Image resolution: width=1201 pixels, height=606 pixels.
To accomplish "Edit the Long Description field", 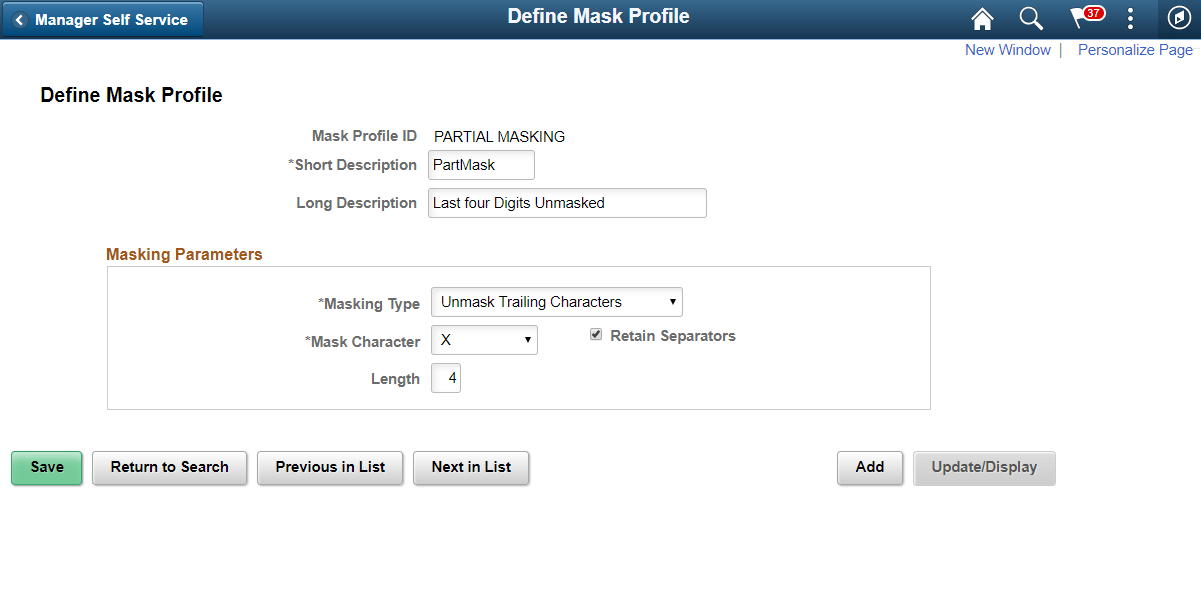I will (x=567, y=202).
